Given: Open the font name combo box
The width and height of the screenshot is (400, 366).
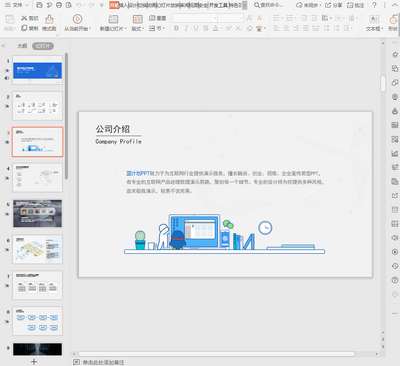Looking at the screenshot, I should [195, 18].
